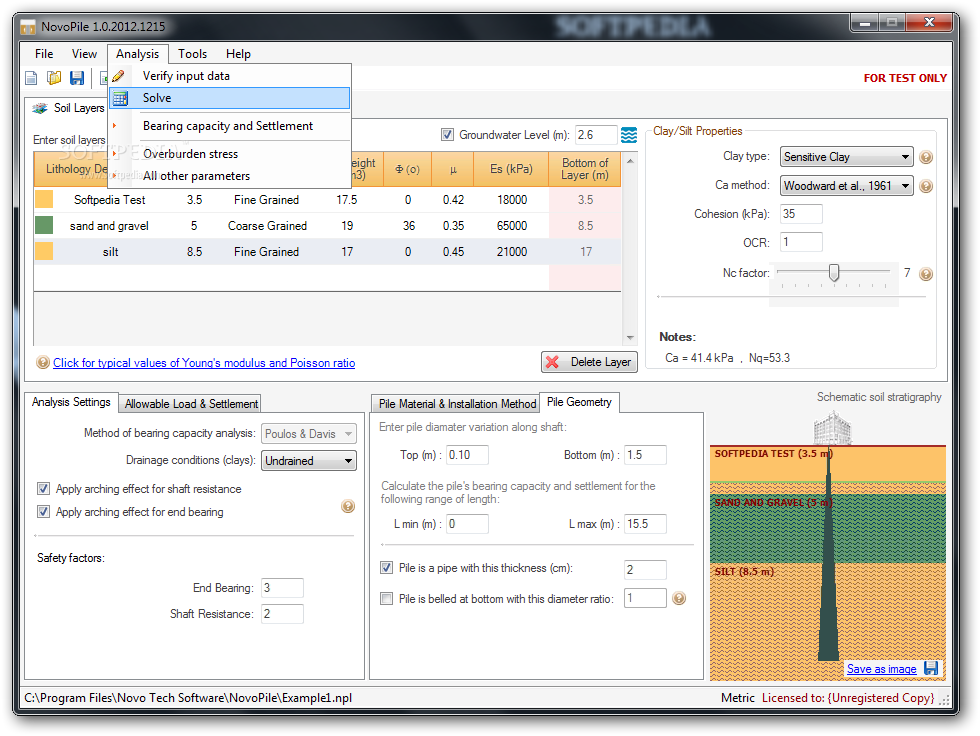
Task: Toggle arching effect for shaft resistance
Action: click(x=43, y=489)
